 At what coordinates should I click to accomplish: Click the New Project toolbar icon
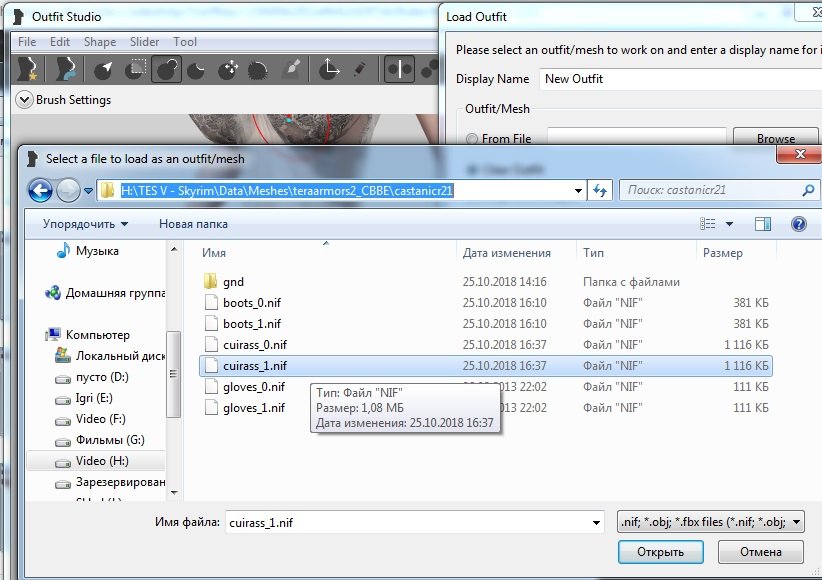(x=26, y=69)
